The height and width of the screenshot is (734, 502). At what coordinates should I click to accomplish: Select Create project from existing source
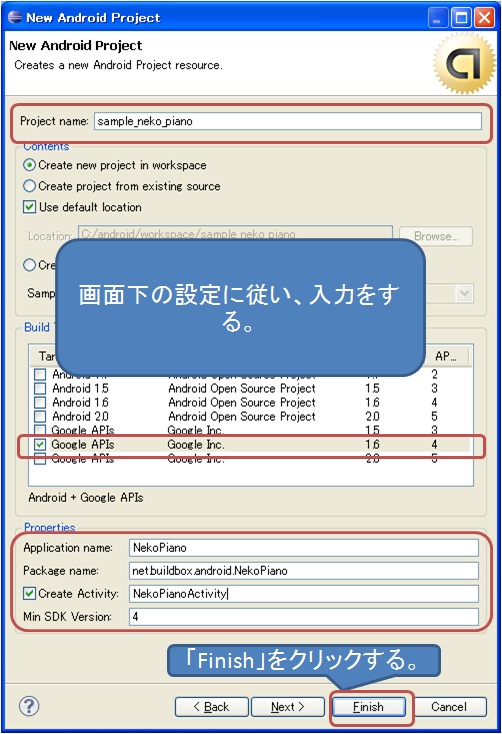click(30, 186)
